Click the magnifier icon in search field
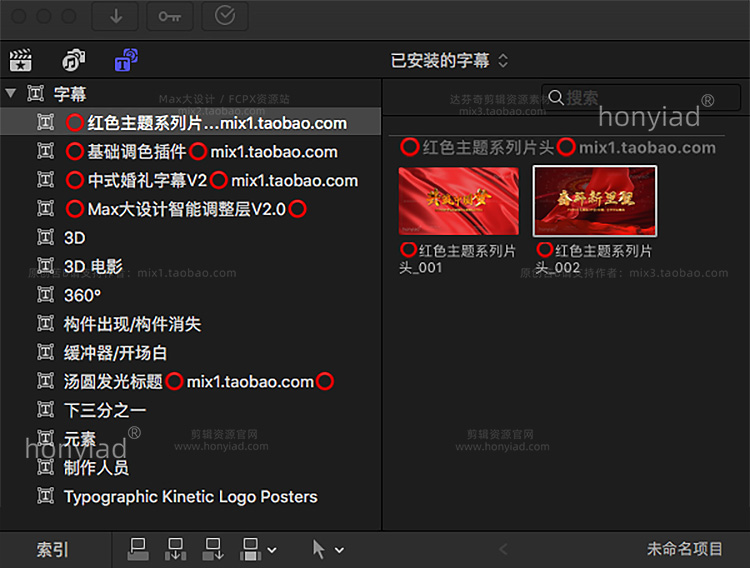Screen dimensions: 750x568 556,98
